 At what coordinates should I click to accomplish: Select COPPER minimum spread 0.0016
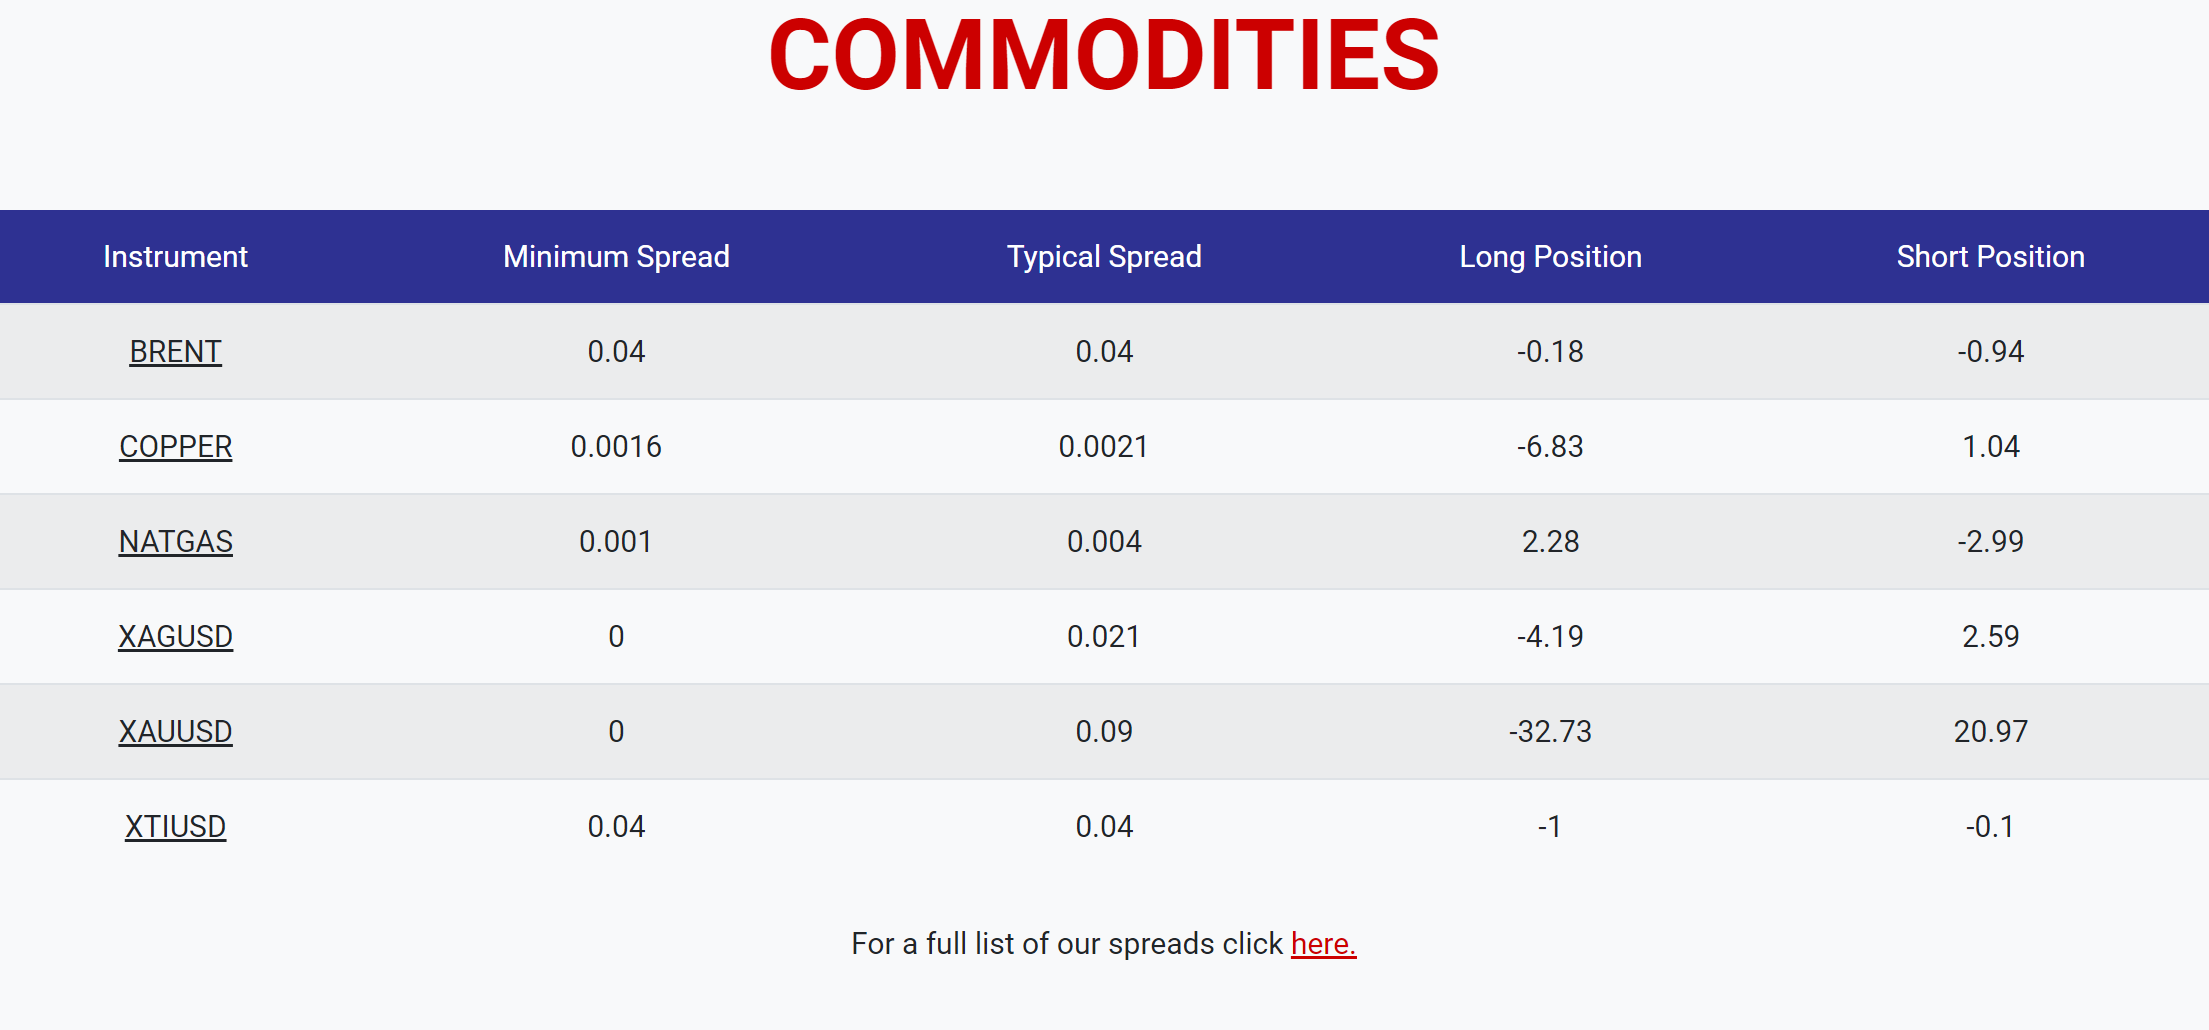point(616,447)
